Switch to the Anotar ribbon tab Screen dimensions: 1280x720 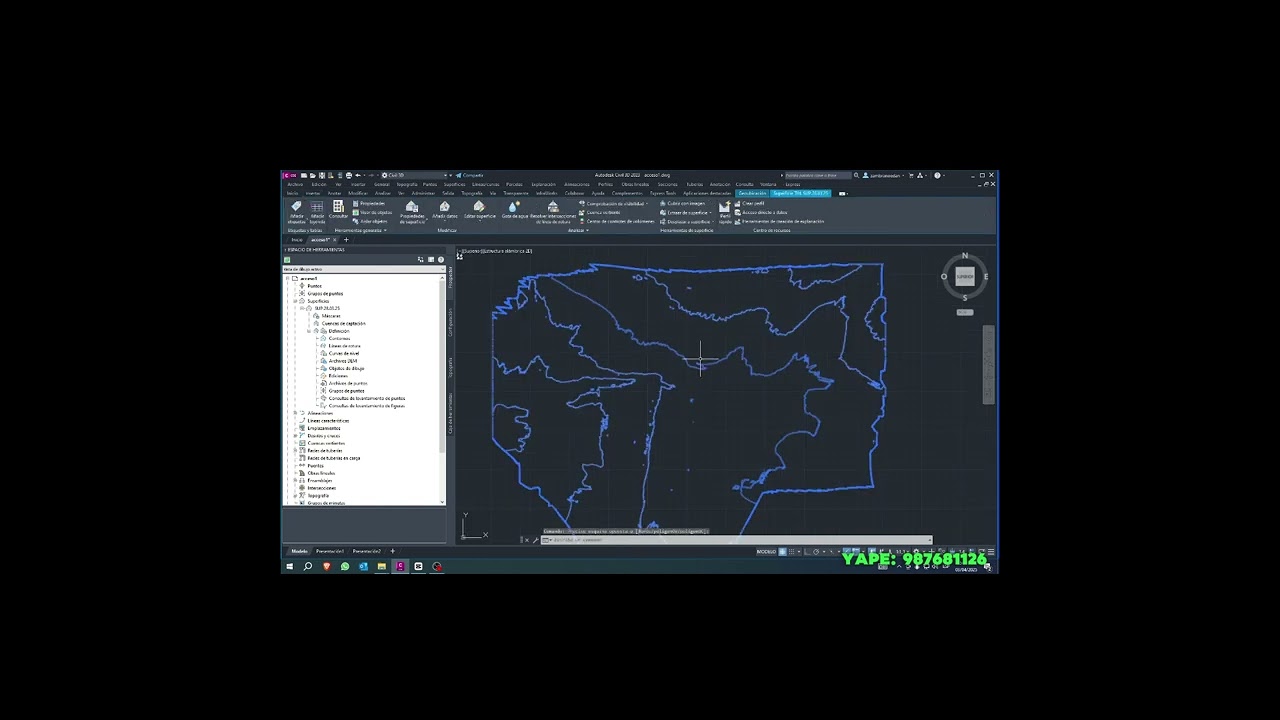[334, 193]
